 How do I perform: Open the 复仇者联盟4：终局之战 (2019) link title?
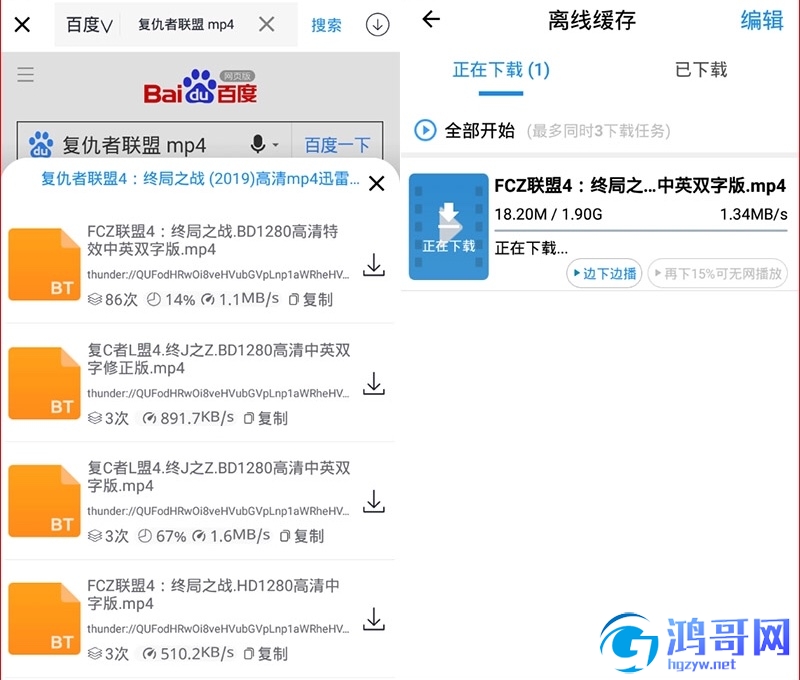tap(200, 179)
